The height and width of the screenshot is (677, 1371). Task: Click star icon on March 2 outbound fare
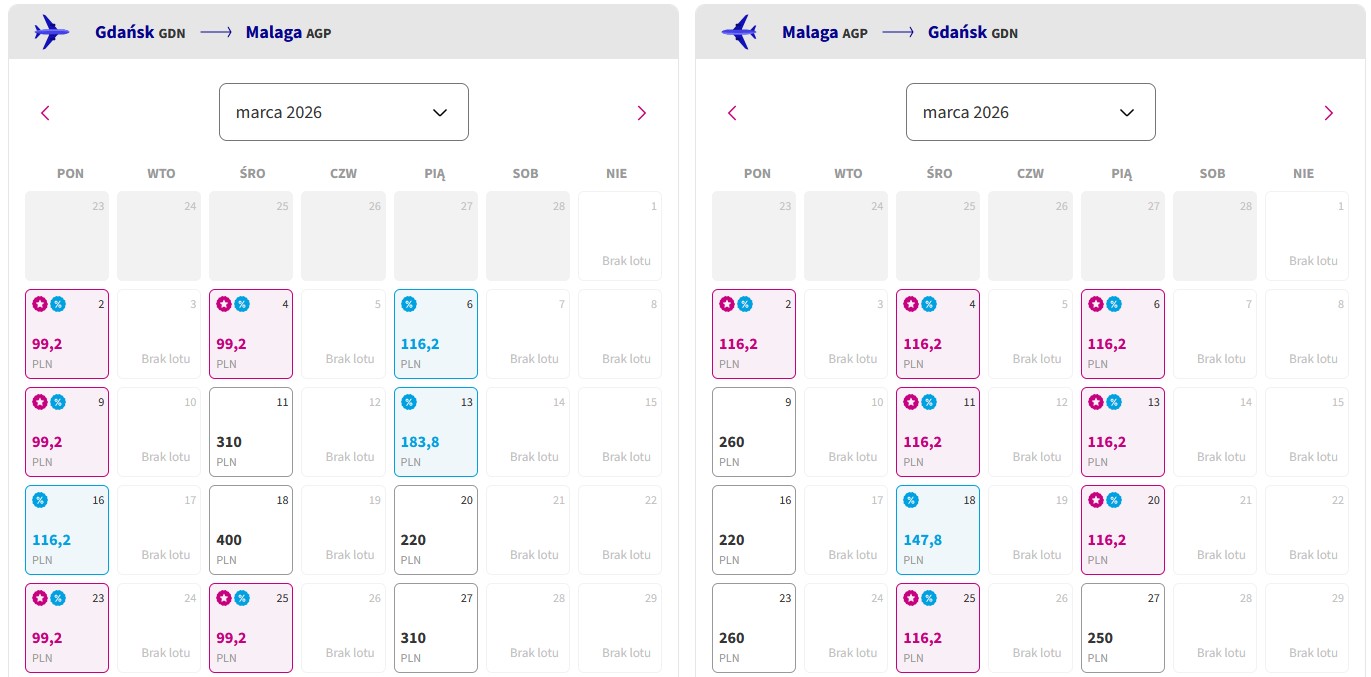coord(41,304)
